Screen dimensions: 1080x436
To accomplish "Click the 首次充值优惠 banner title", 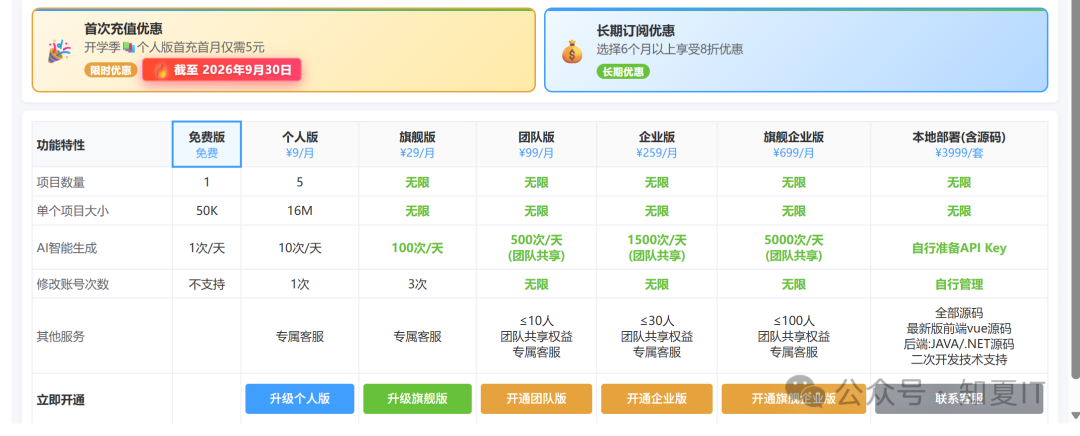I will pos(123,29).
